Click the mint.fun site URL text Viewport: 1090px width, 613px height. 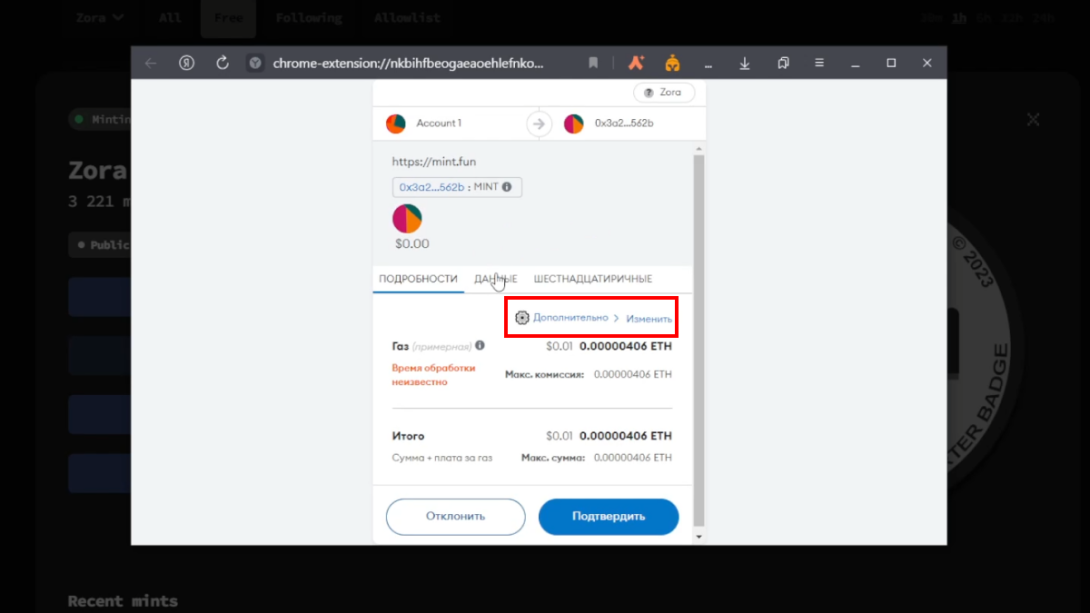434,162
